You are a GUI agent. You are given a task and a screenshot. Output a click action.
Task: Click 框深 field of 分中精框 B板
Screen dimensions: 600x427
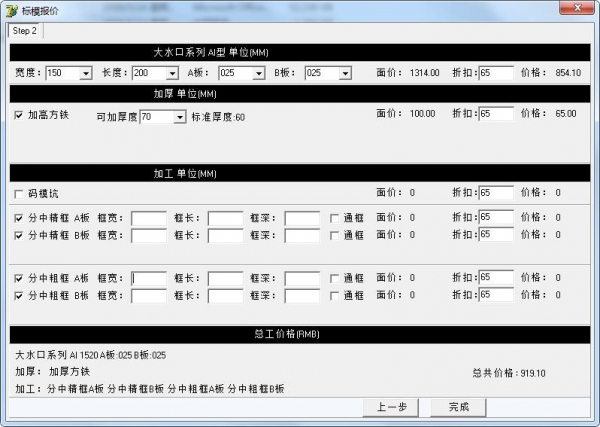[x=302, y=235]
